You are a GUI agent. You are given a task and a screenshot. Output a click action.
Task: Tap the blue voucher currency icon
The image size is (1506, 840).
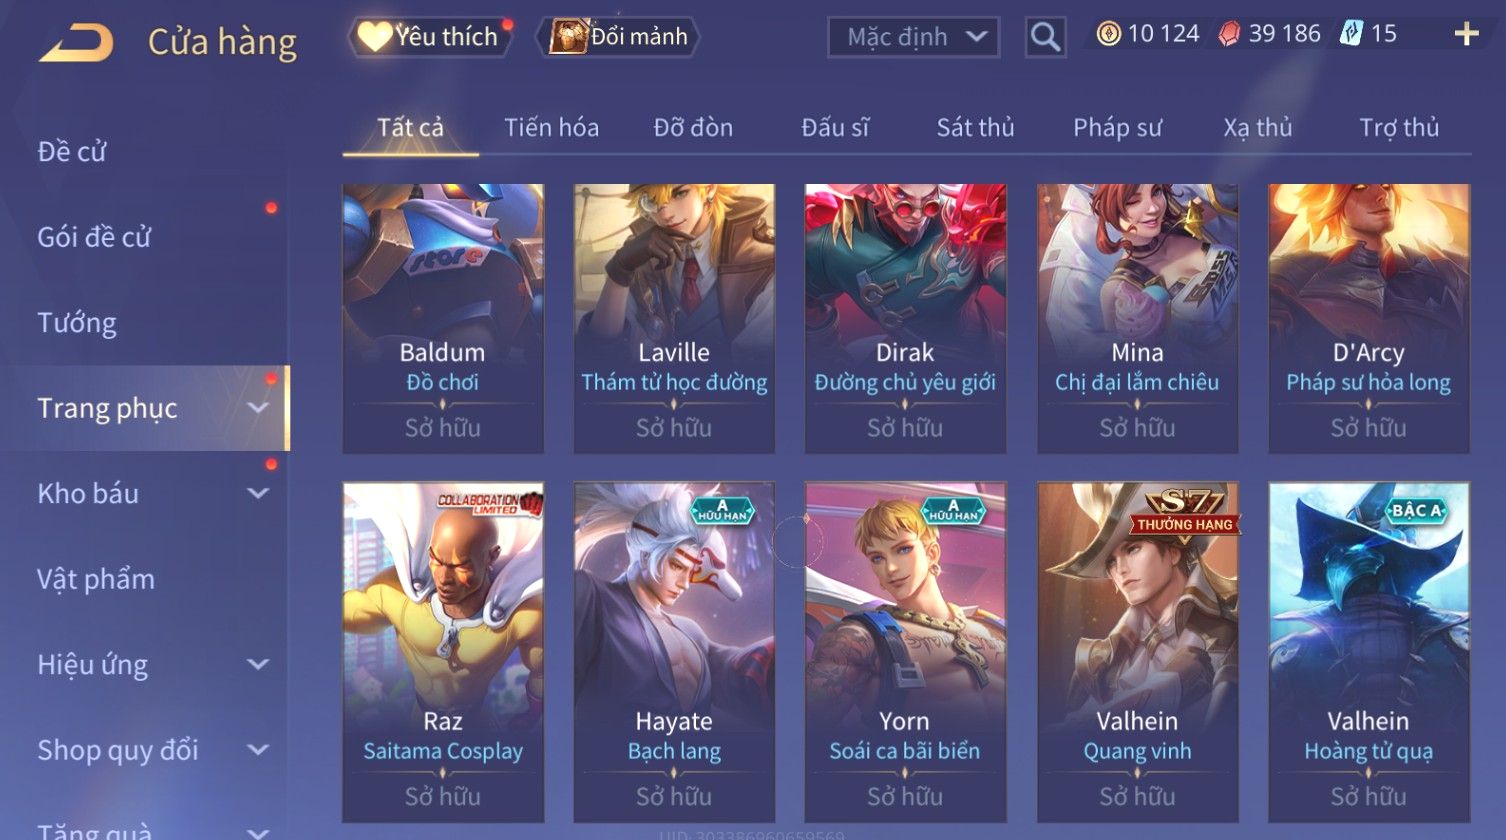(x=1351, y=34)
